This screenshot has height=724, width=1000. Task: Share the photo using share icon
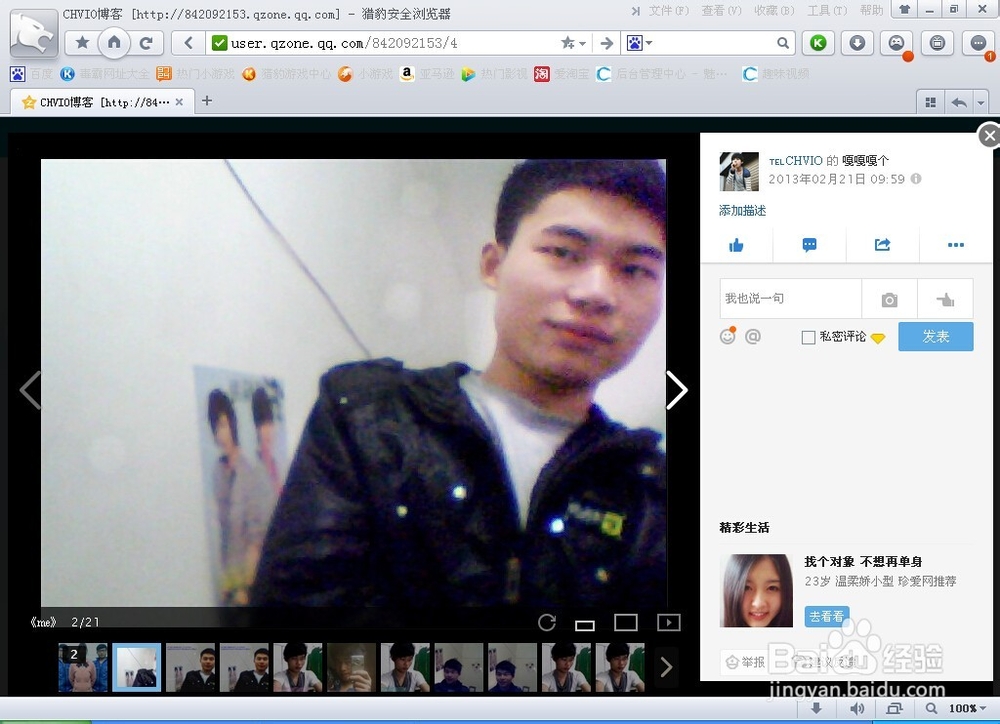(882, 245)
